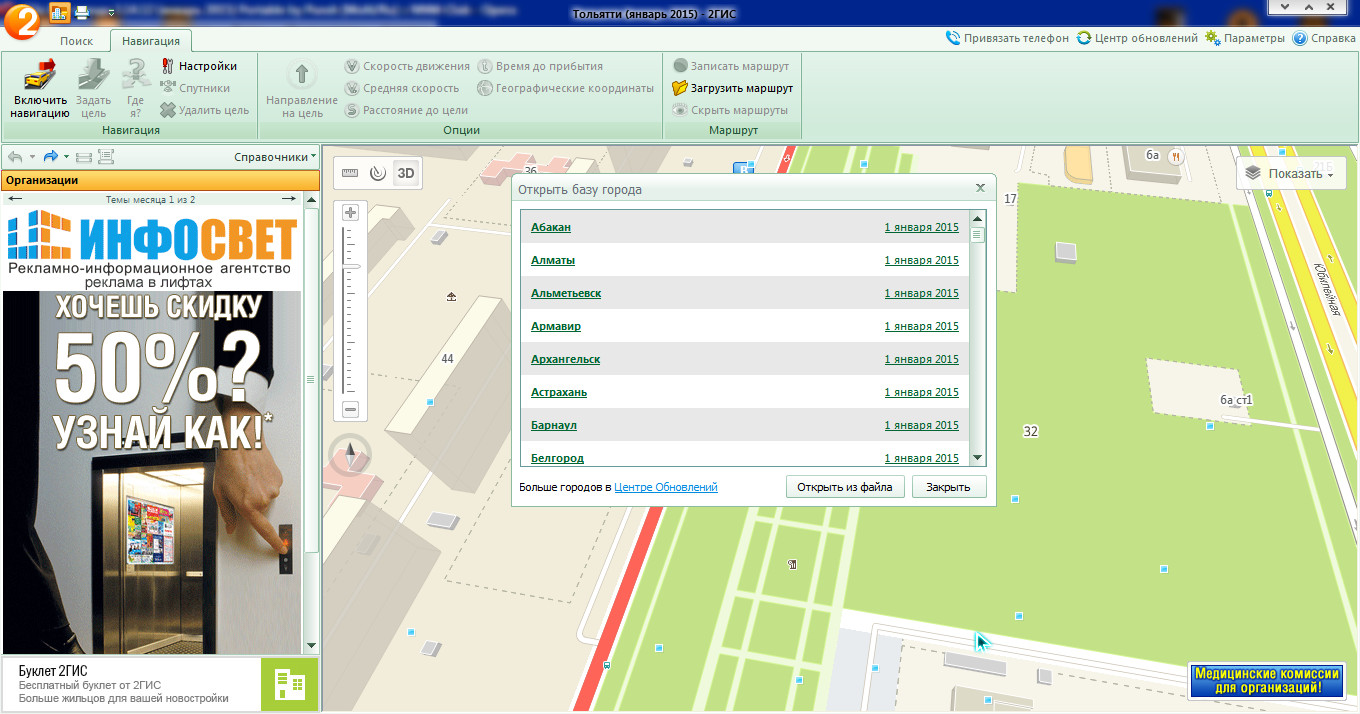The width and height of the screenshot is (1360, 714).
Task: Click the city list scrollbar down arrow
Action: coord(978,457)
